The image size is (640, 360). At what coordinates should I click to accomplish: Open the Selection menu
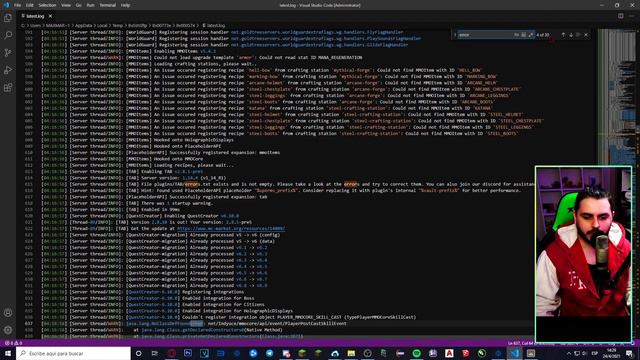click(47, 5)
